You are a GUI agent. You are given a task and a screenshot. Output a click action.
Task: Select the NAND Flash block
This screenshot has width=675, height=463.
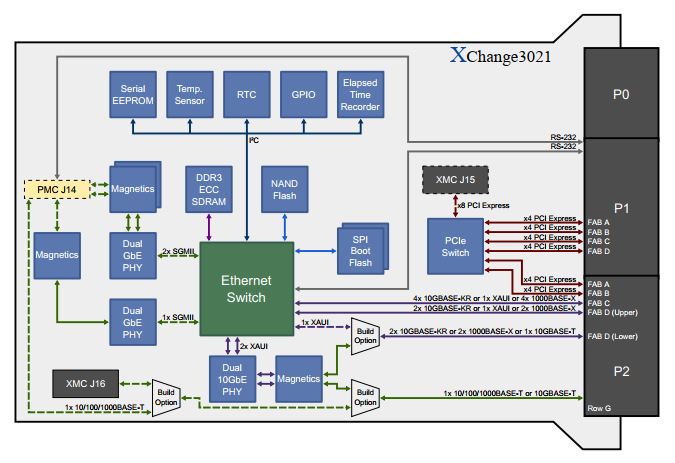coord(285,189)
